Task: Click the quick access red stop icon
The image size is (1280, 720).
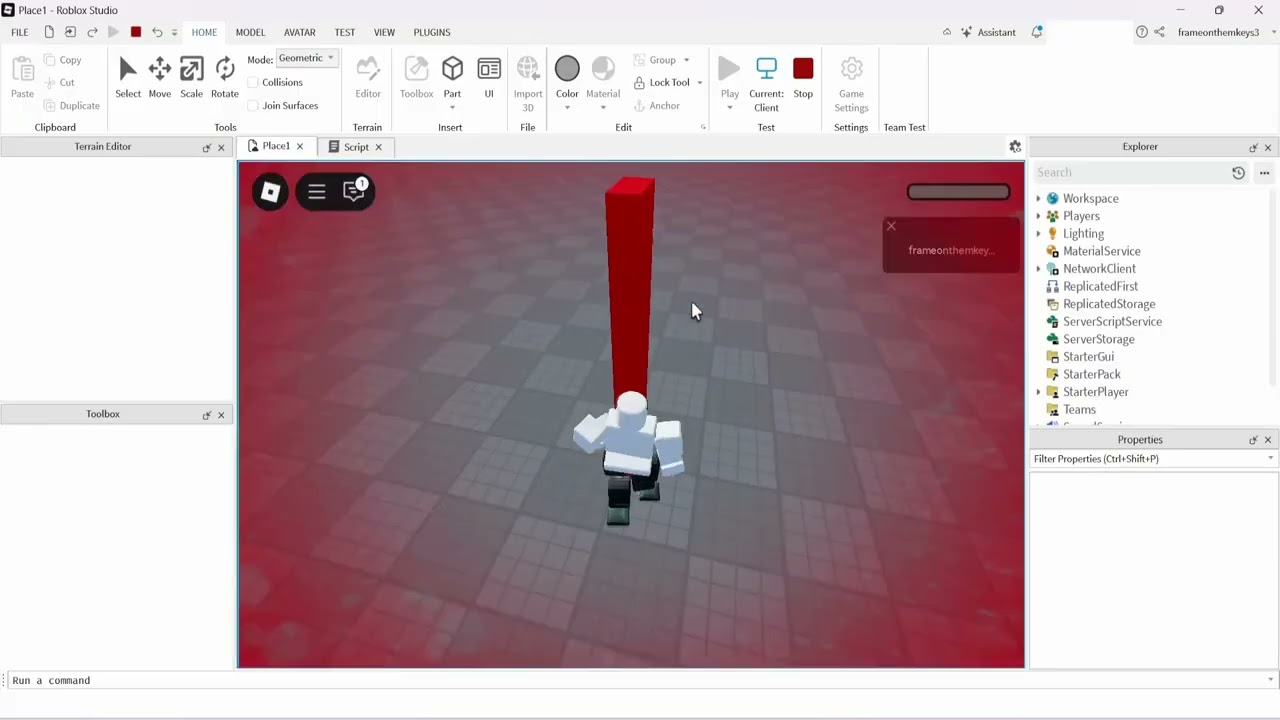Action: [x=136, y=32]
